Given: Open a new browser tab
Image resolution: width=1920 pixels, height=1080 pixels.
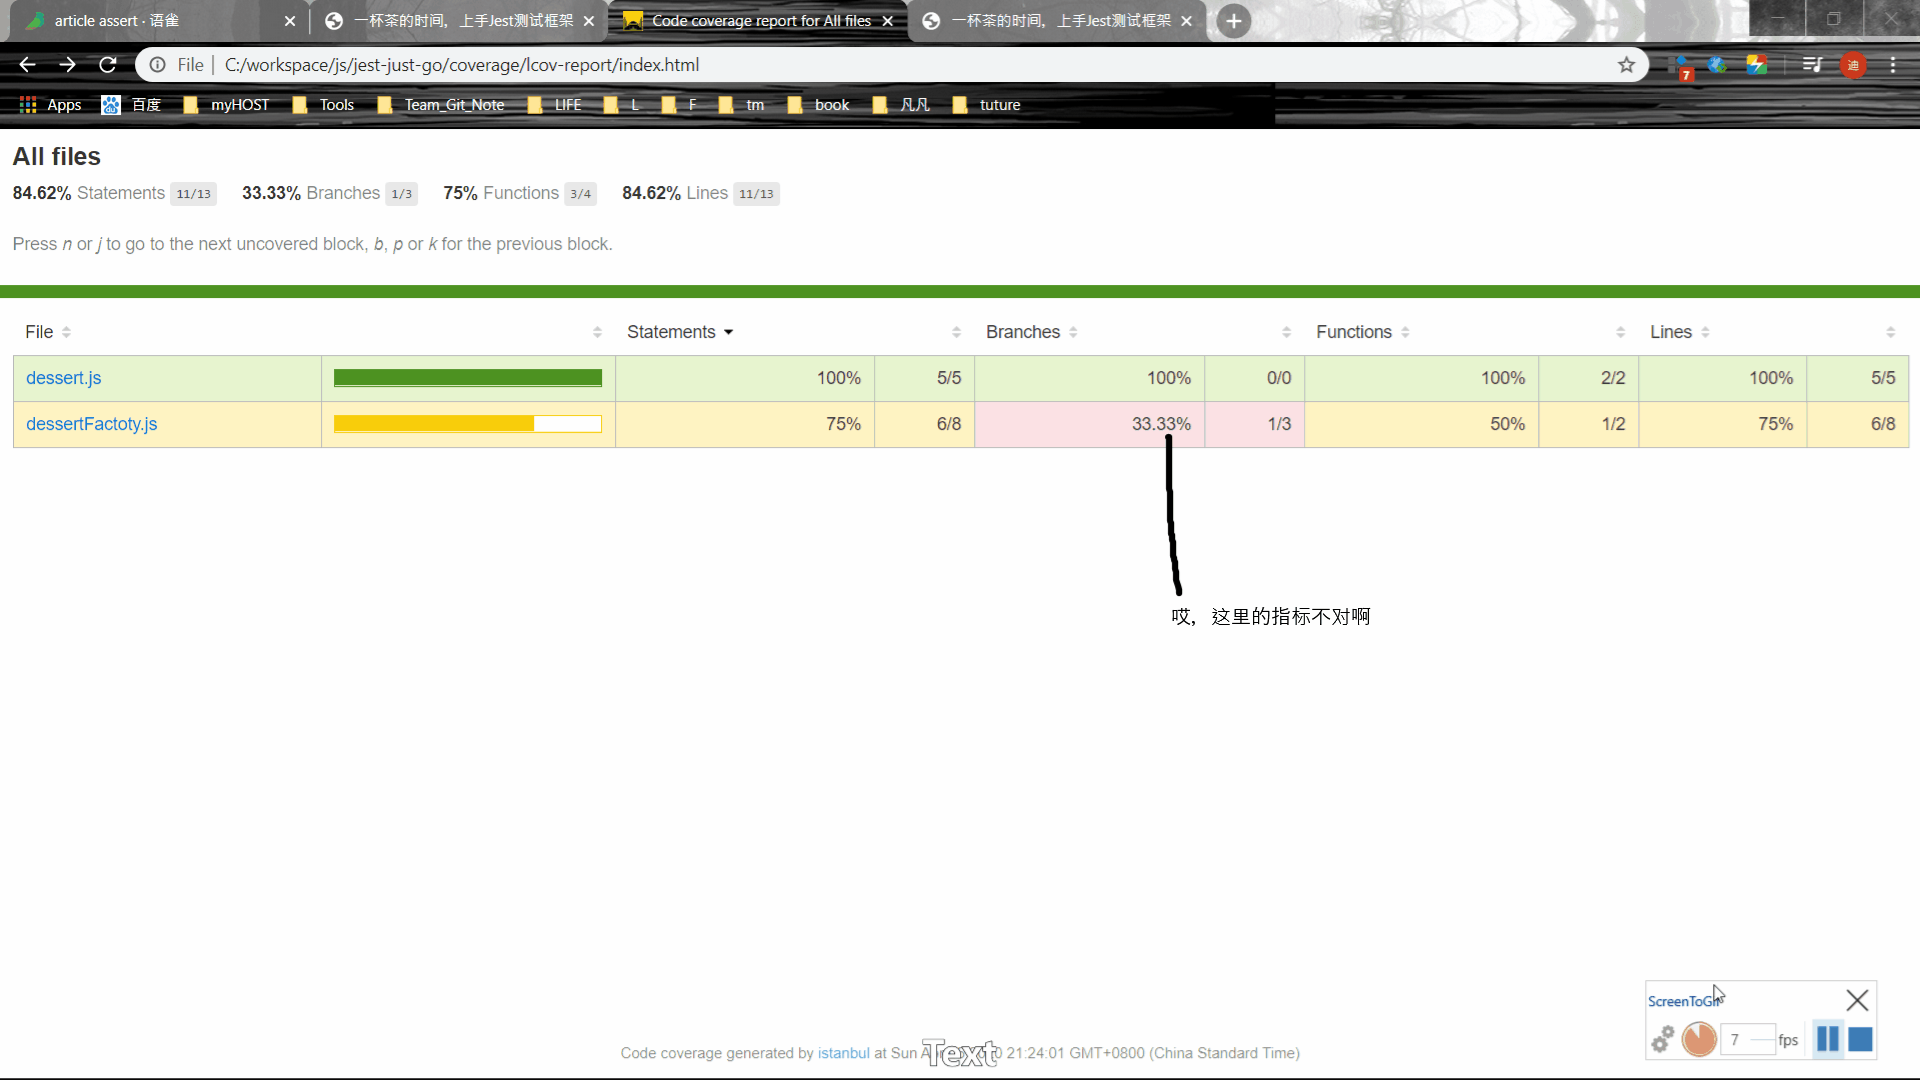Looking at the screenshot, I should [1234, 21].
